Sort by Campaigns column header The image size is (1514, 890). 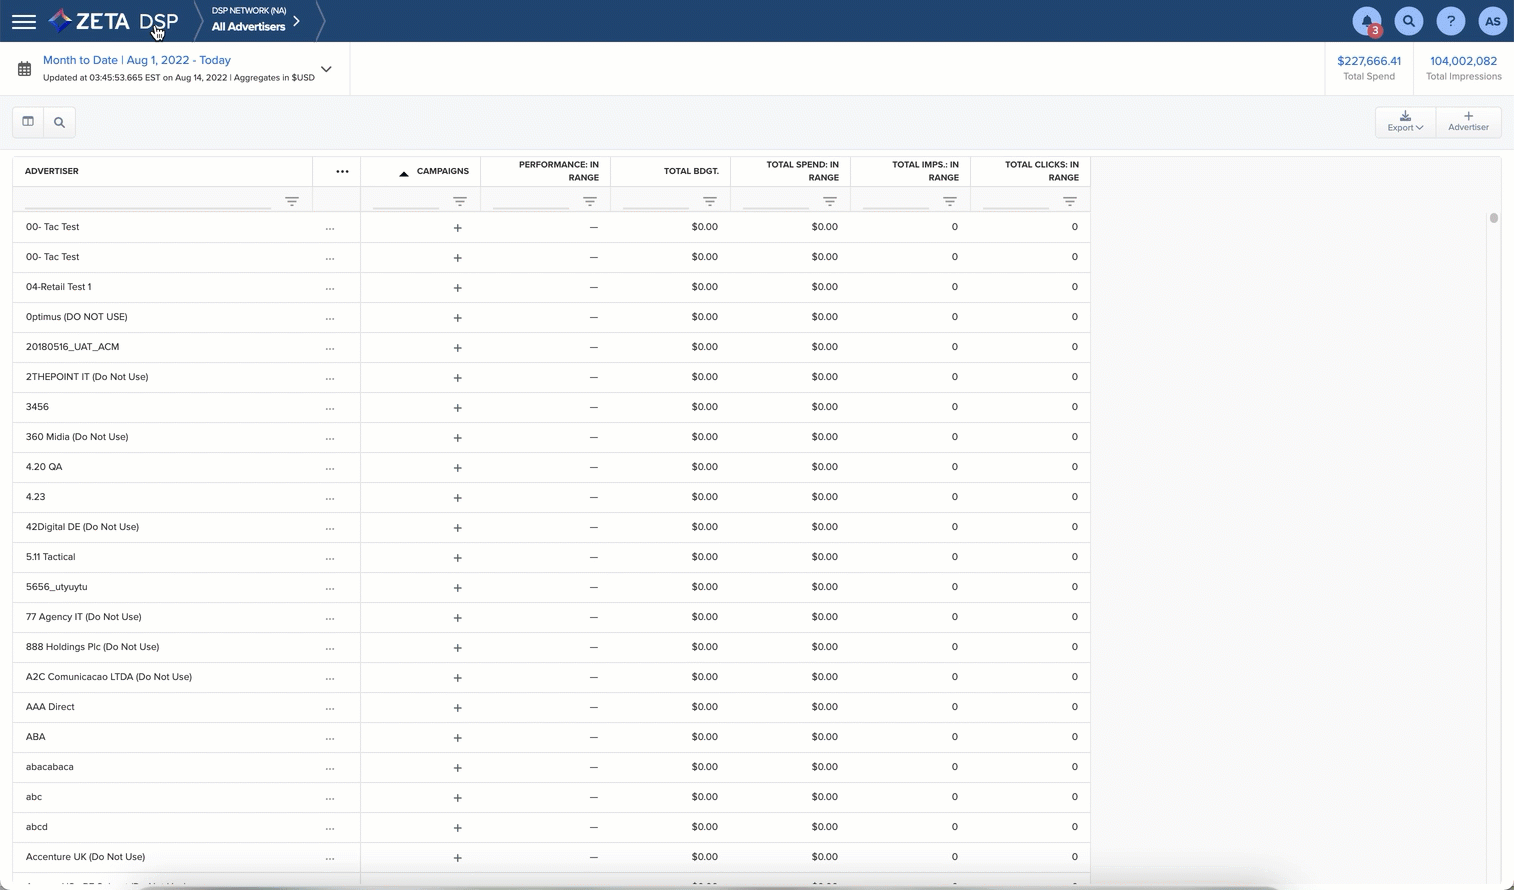tap(441, 171)
